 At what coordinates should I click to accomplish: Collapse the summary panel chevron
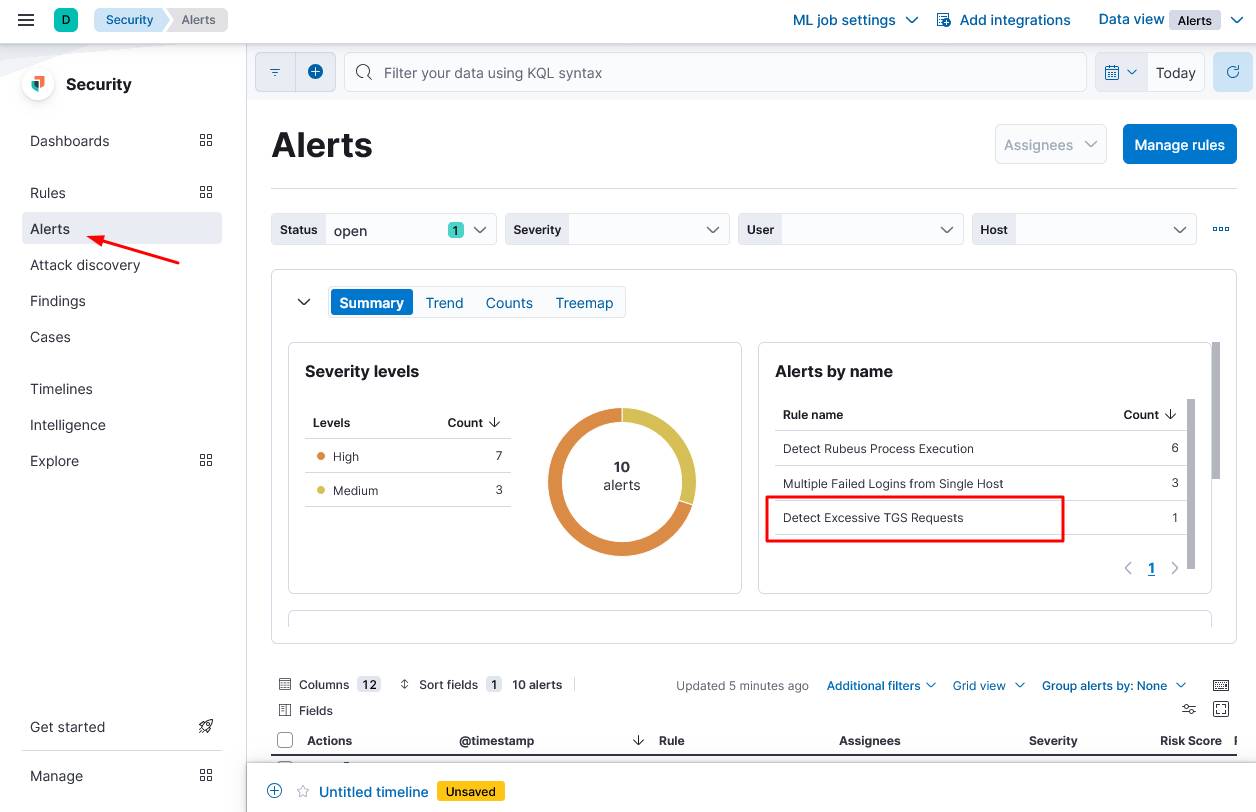(x=304, y=302)
